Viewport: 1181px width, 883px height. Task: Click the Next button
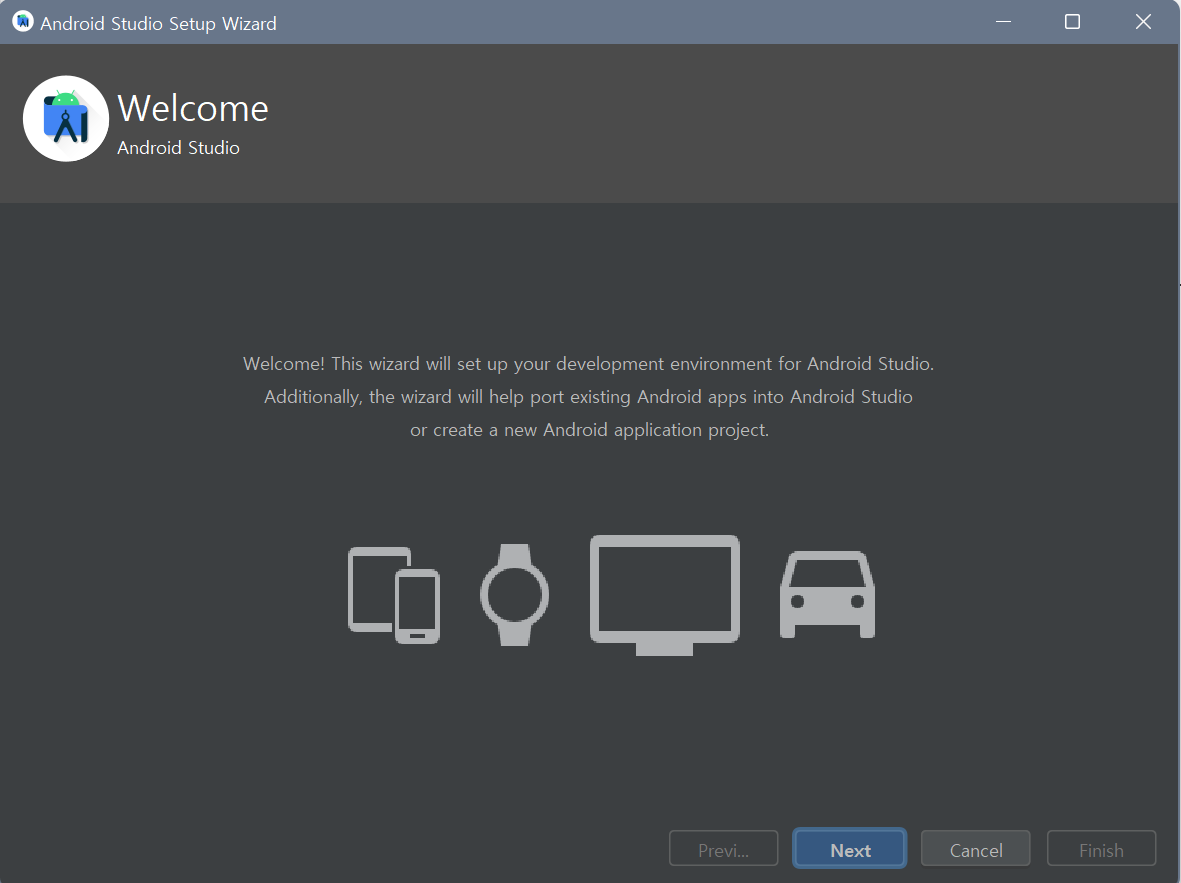(850, 849)
